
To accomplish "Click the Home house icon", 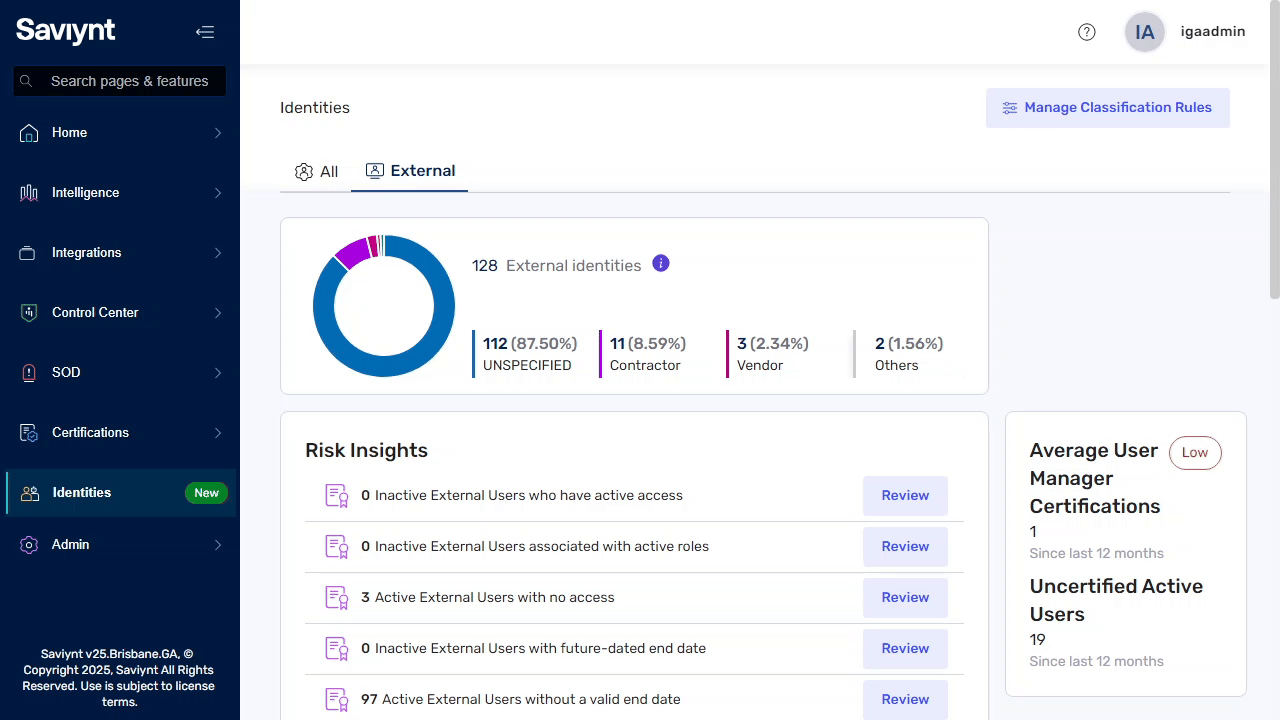I will (x=29, y=133).
